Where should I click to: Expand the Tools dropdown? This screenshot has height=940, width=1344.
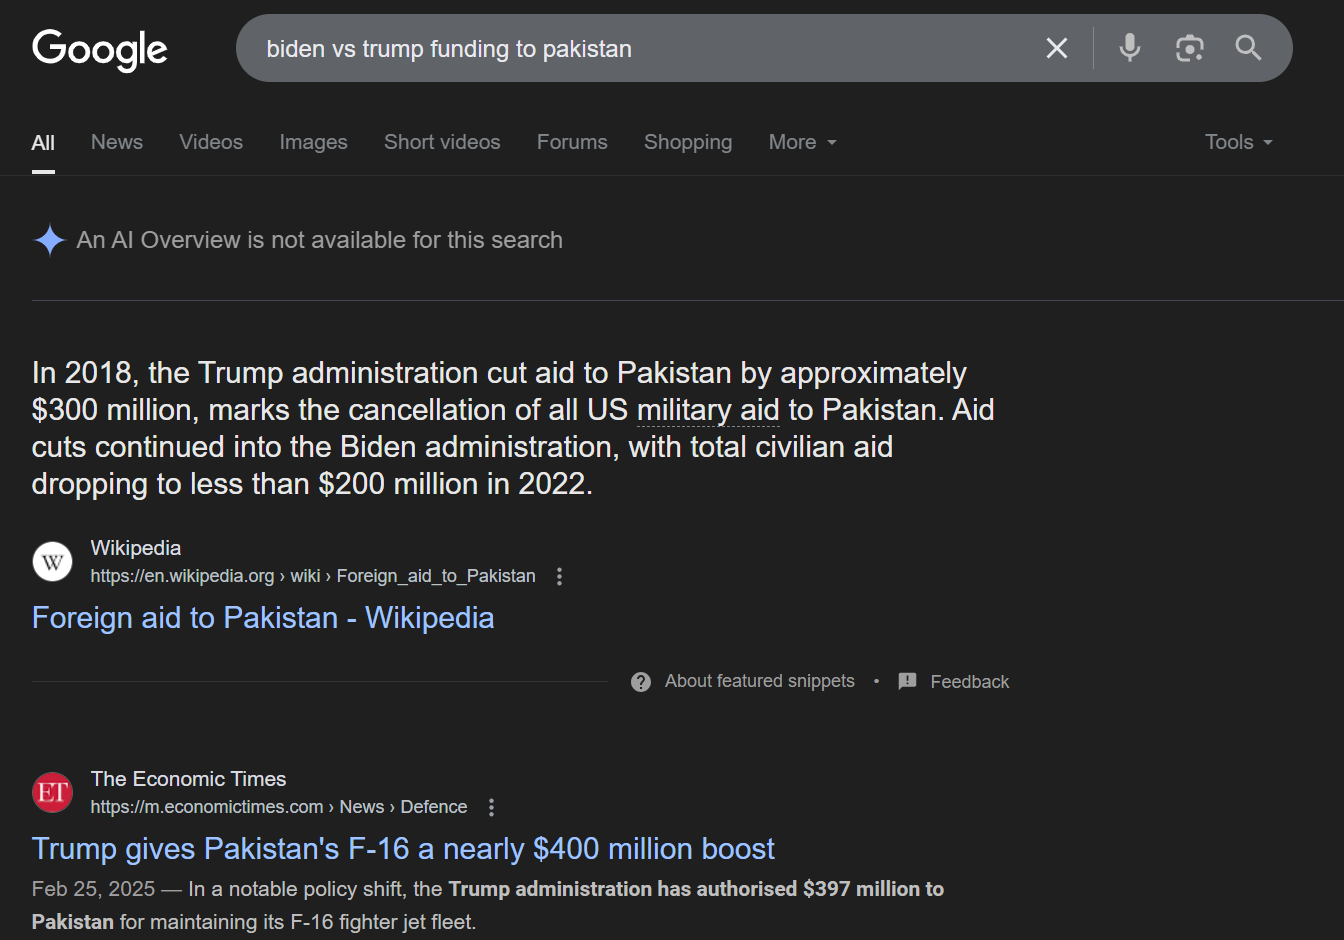[1239, 142]
